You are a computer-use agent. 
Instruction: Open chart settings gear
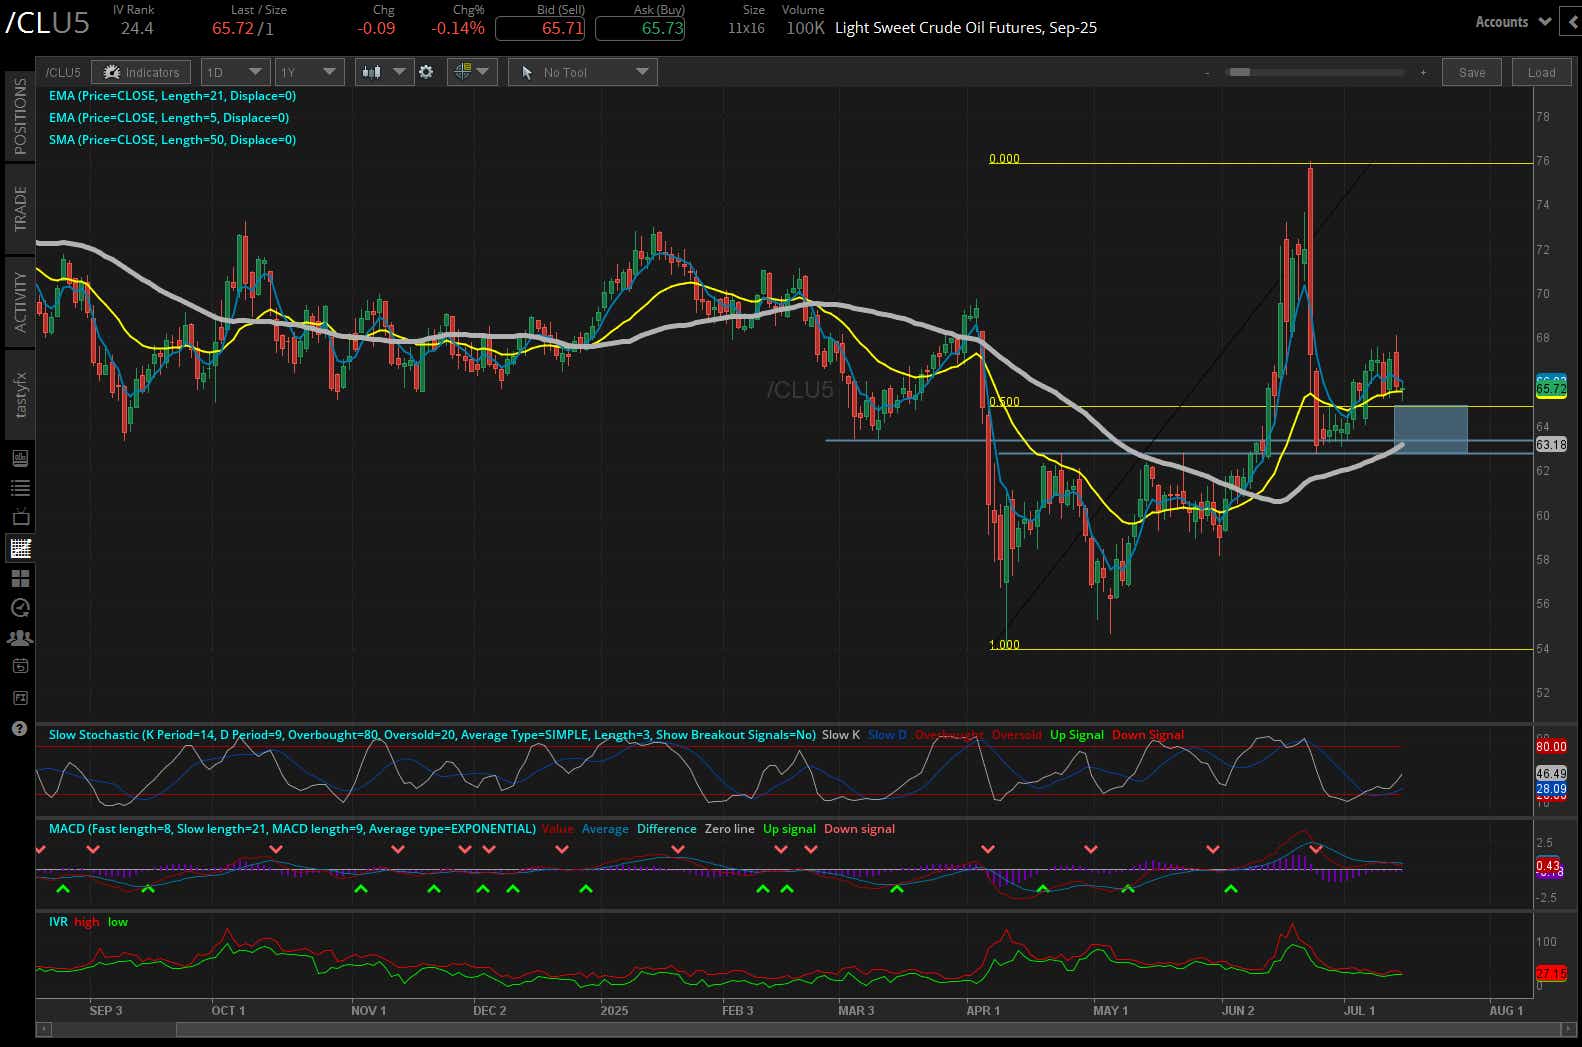(x=426, y=72)
